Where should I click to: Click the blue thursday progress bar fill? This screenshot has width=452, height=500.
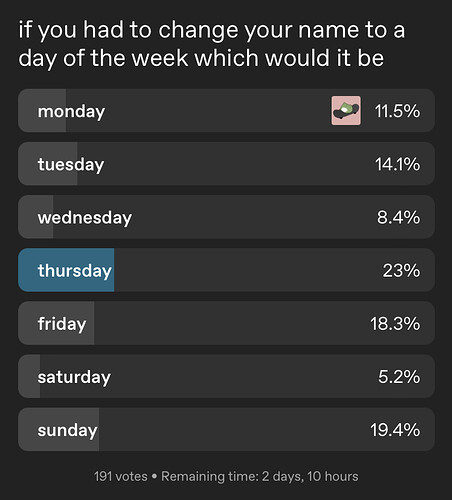point(66,270)
